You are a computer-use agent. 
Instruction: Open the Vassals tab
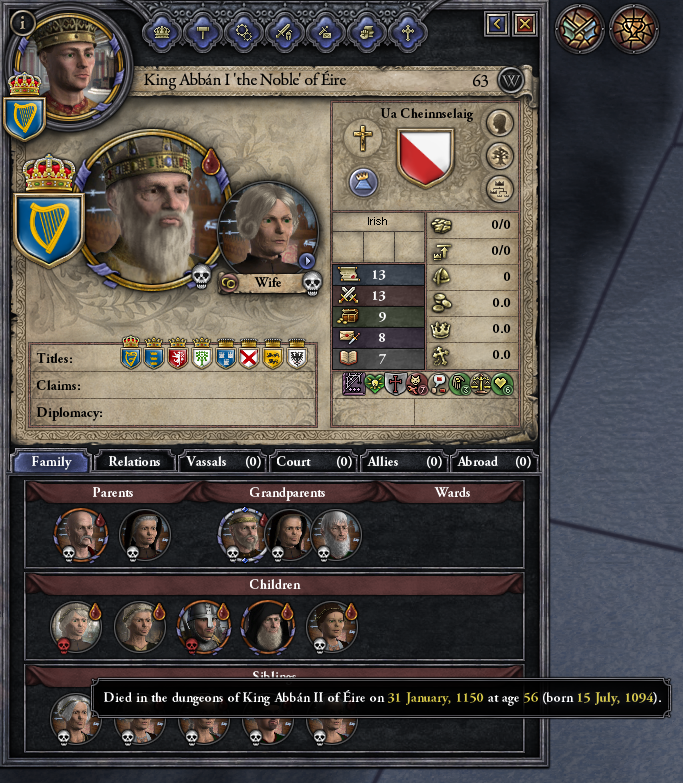pyautogui.click(x=224, y=462)
